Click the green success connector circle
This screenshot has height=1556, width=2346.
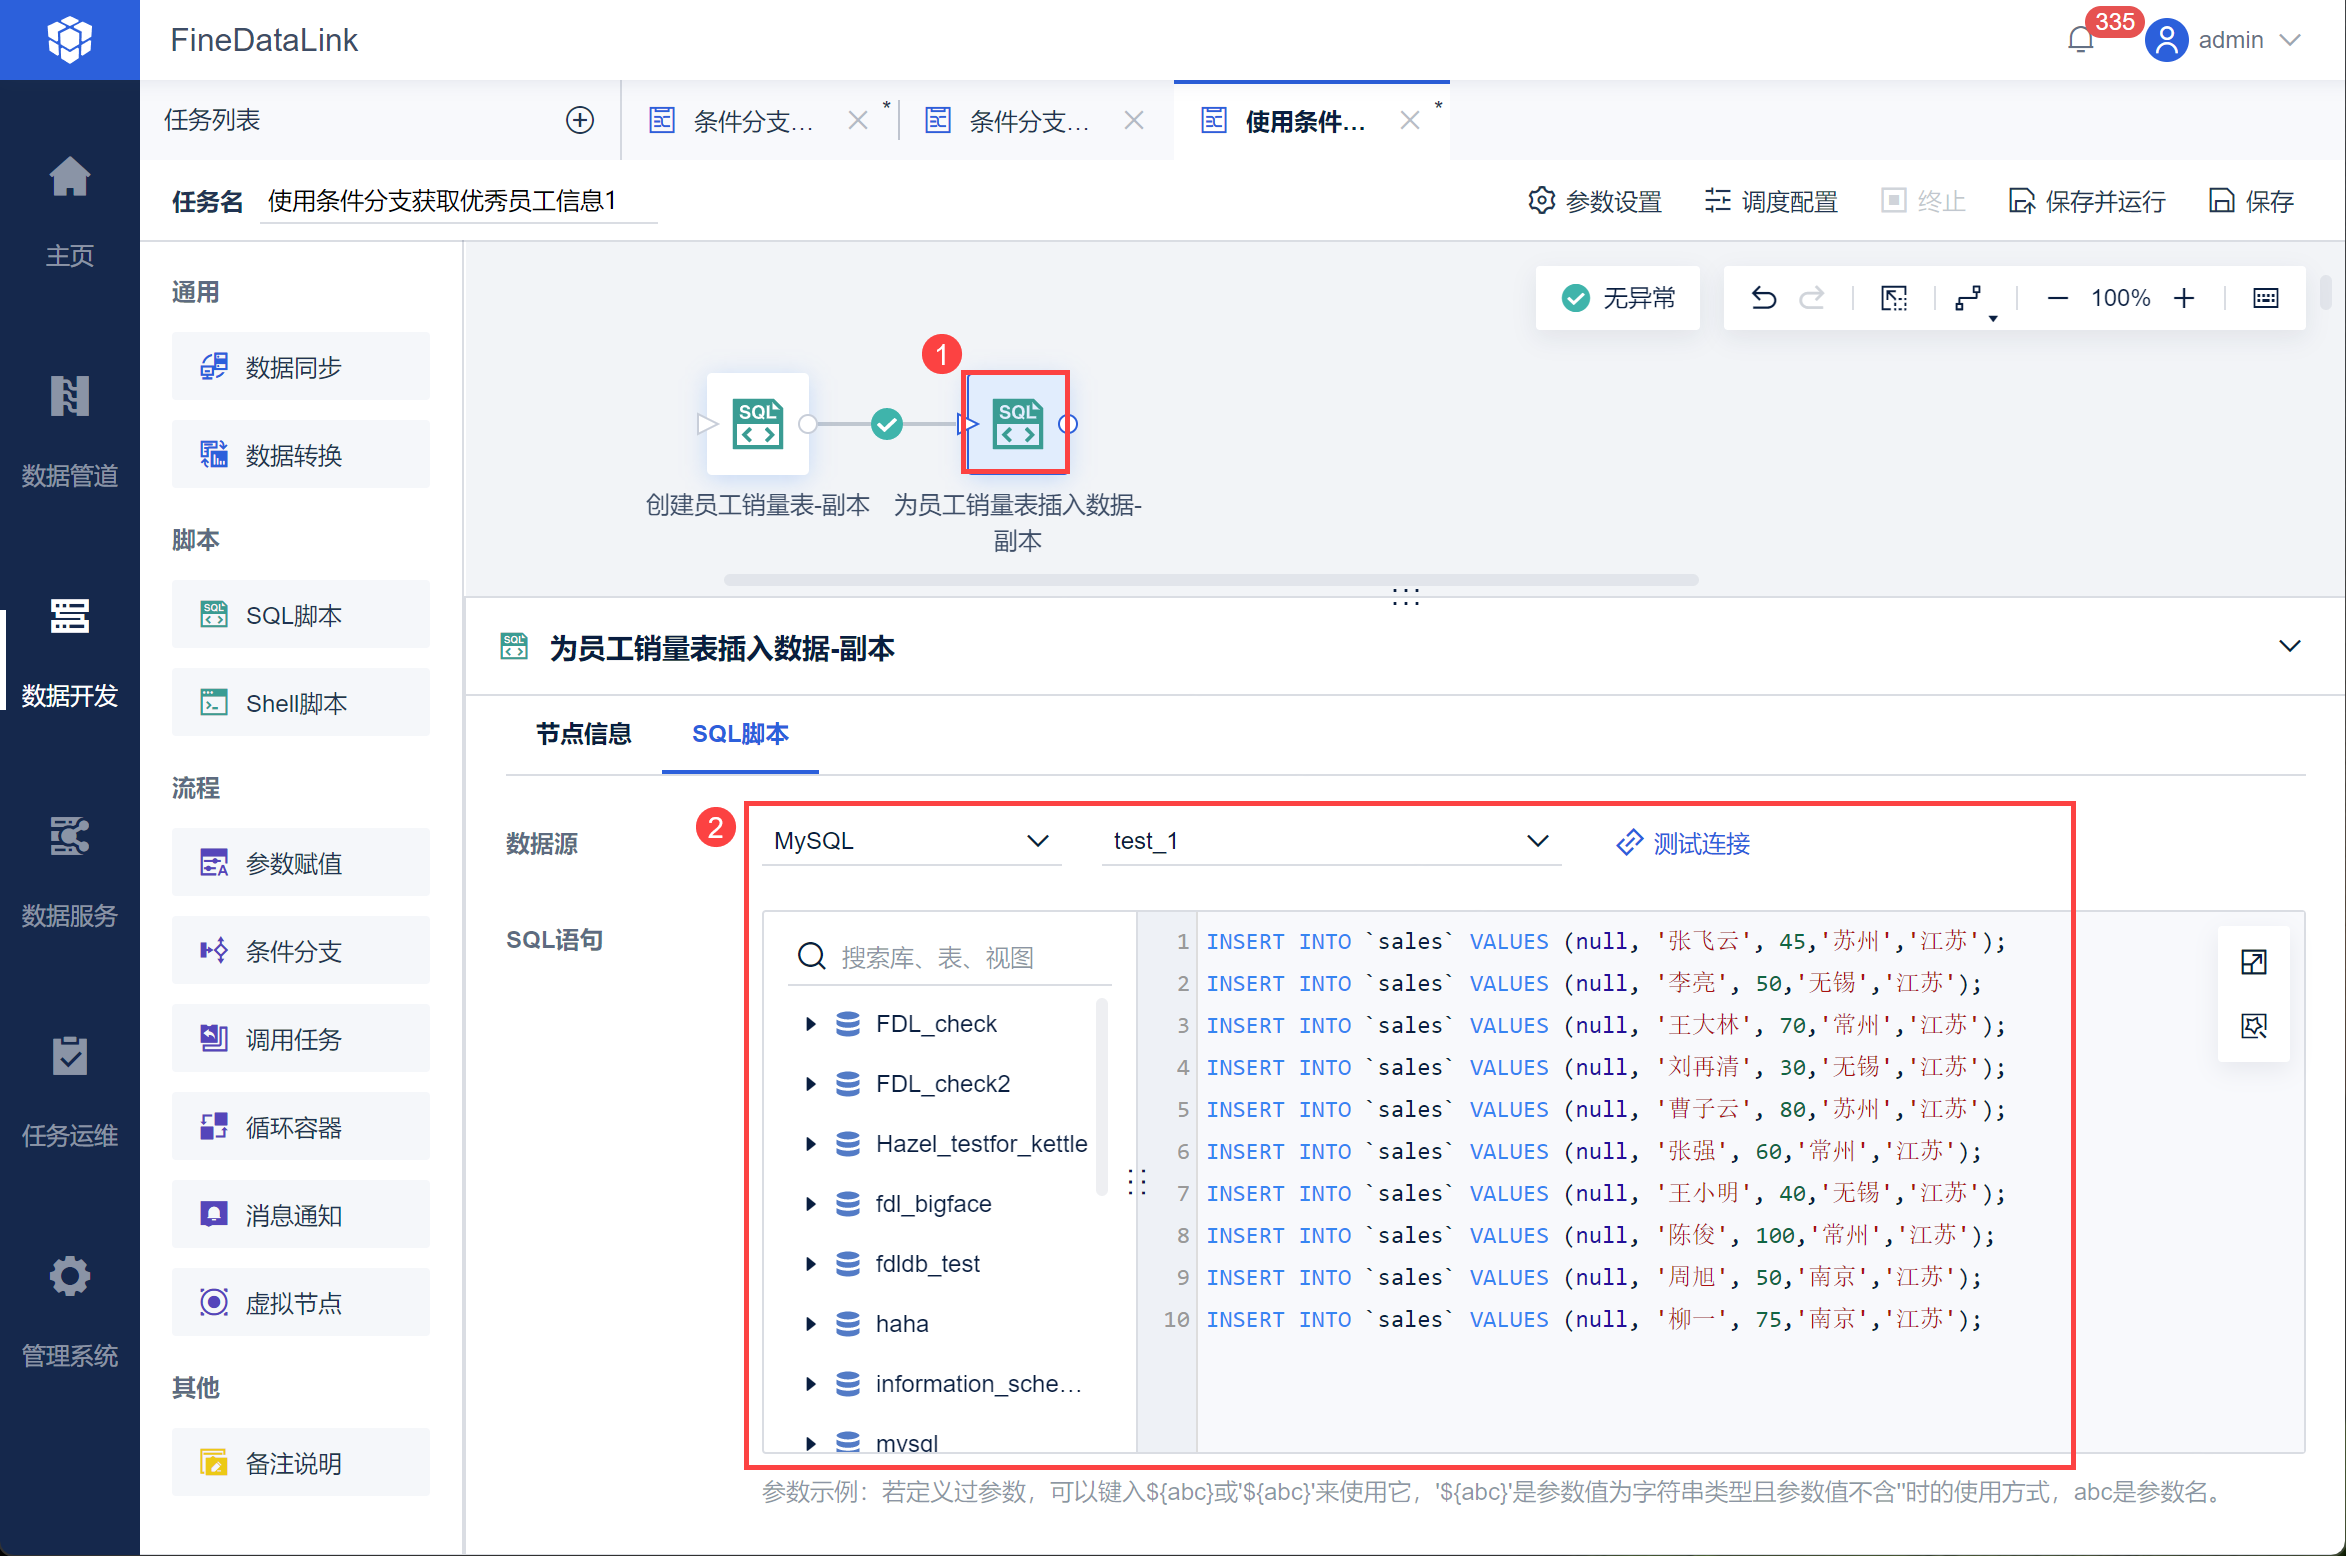(886, 424)
